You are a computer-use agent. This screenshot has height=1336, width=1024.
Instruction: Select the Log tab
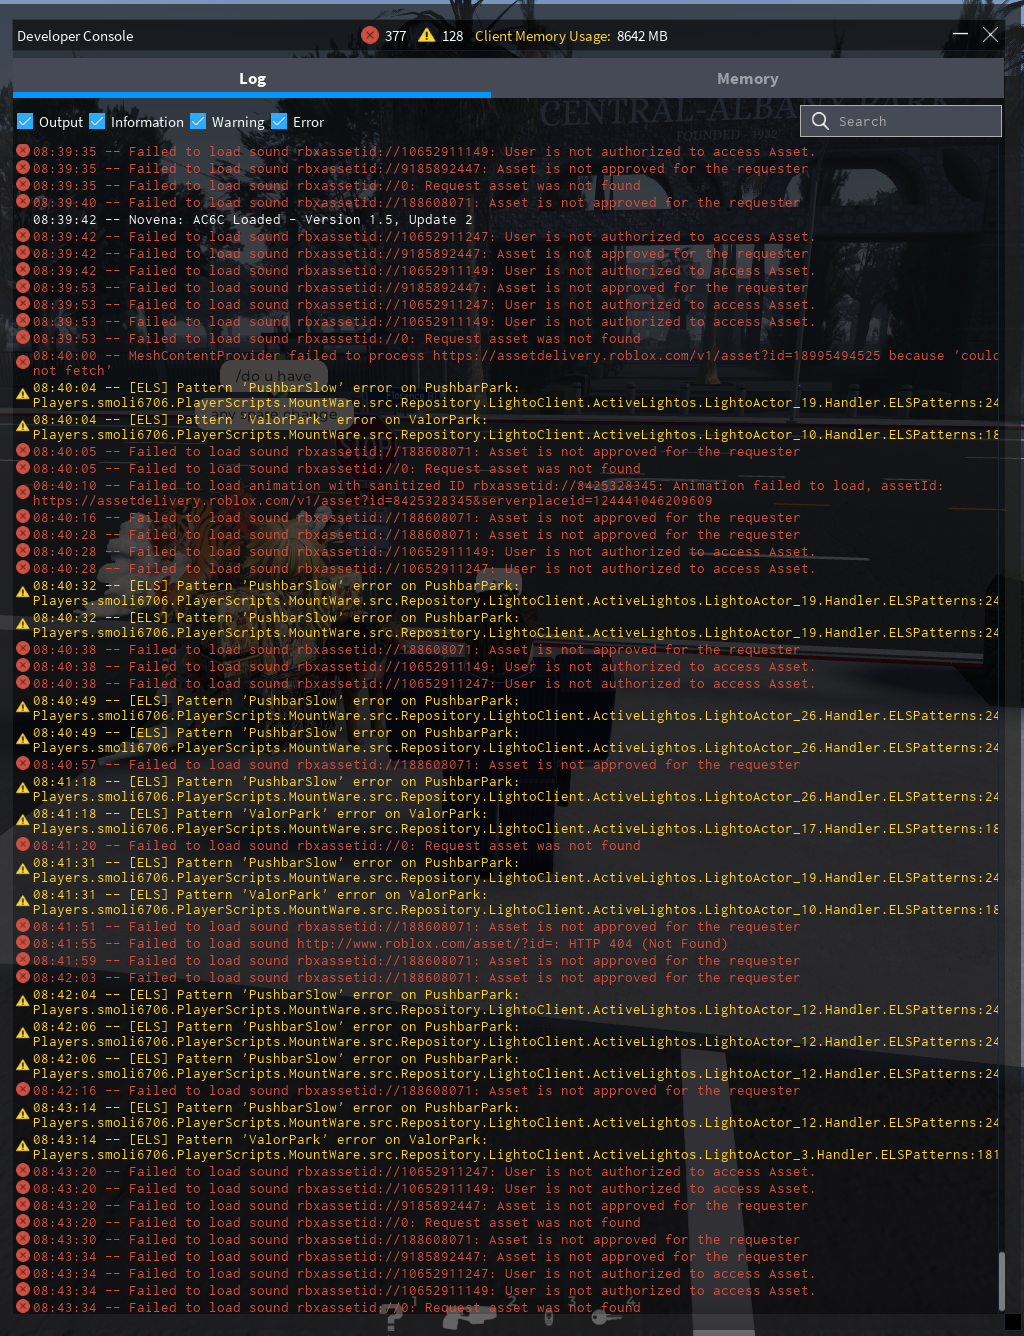click(x=252, y=78)
